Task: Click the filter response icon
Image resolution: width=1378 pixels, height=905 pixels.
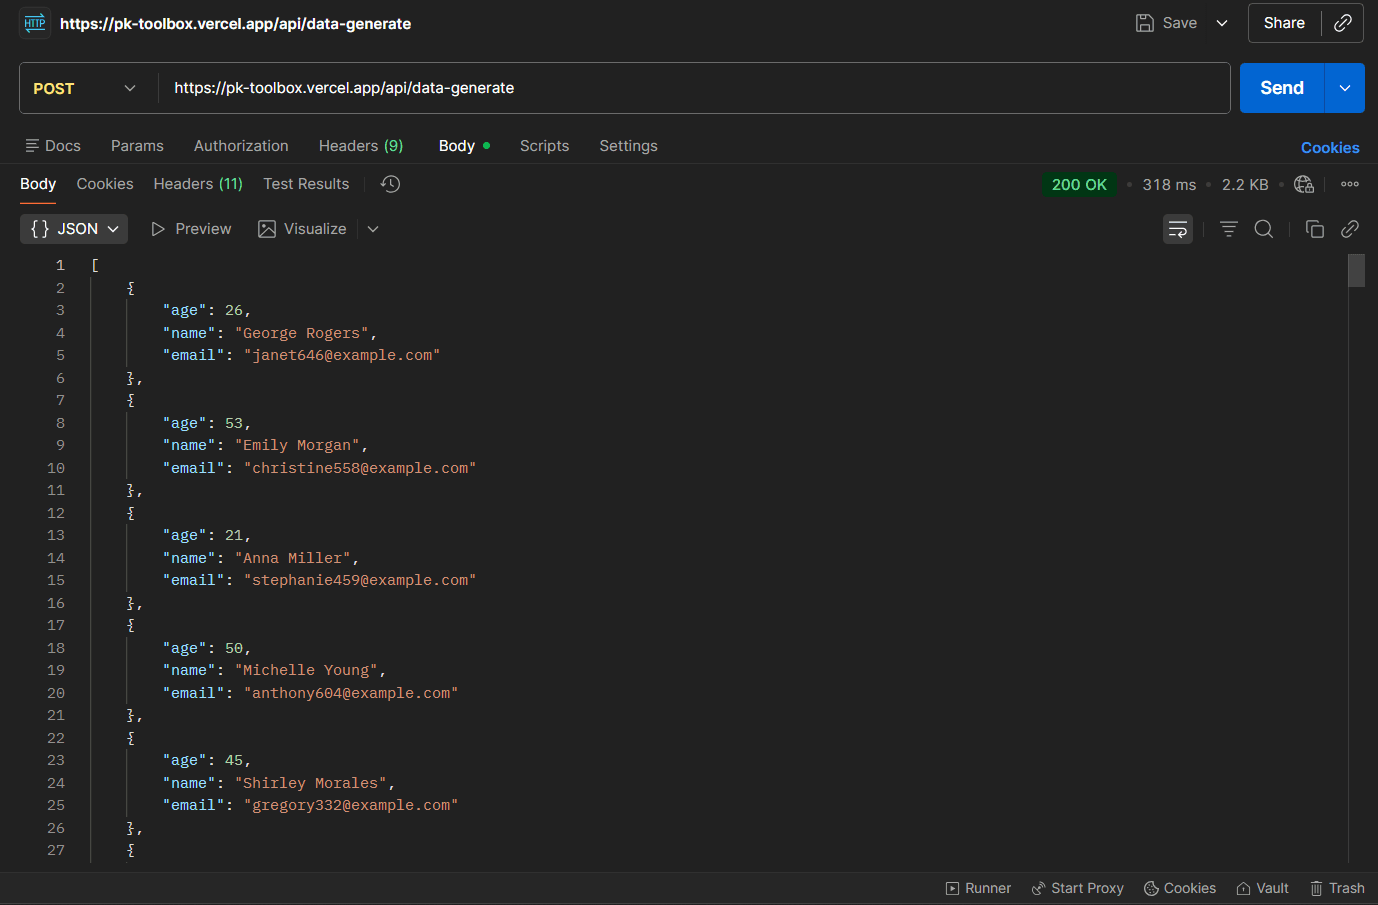Action: (1229, 229)
